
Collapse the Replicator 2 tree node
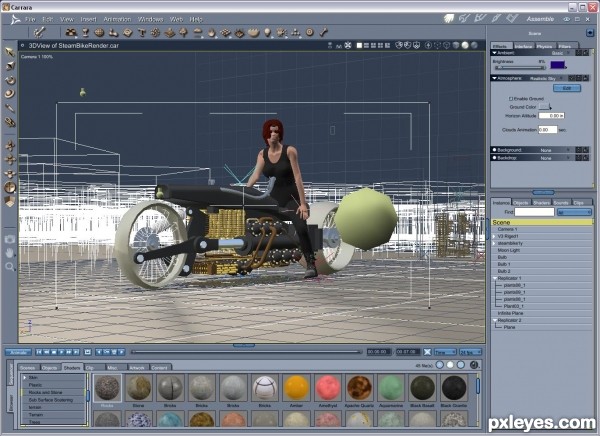point(495,320)
